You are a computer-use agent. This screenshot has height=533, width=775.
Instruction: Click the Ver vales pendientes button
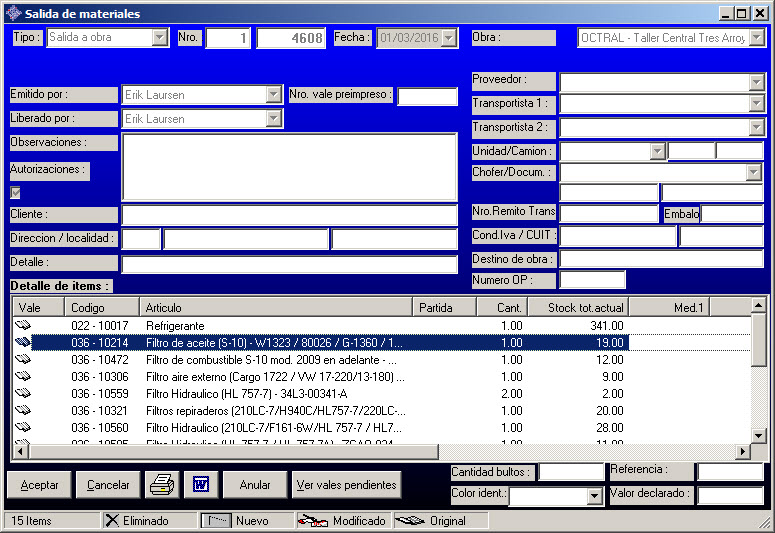[x=347, y=485]
